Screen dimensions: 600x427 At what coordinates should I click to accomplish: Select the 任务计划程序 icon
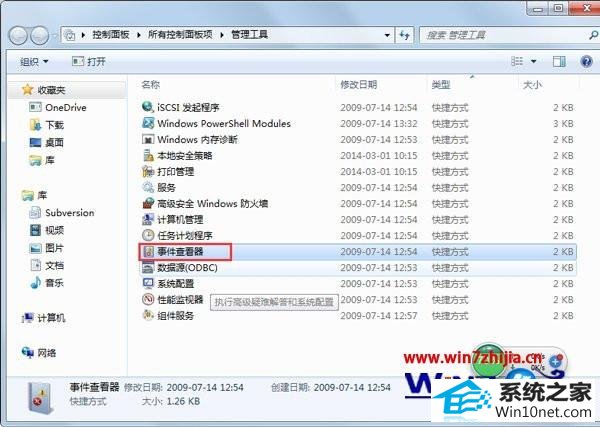tap(148, 235)
